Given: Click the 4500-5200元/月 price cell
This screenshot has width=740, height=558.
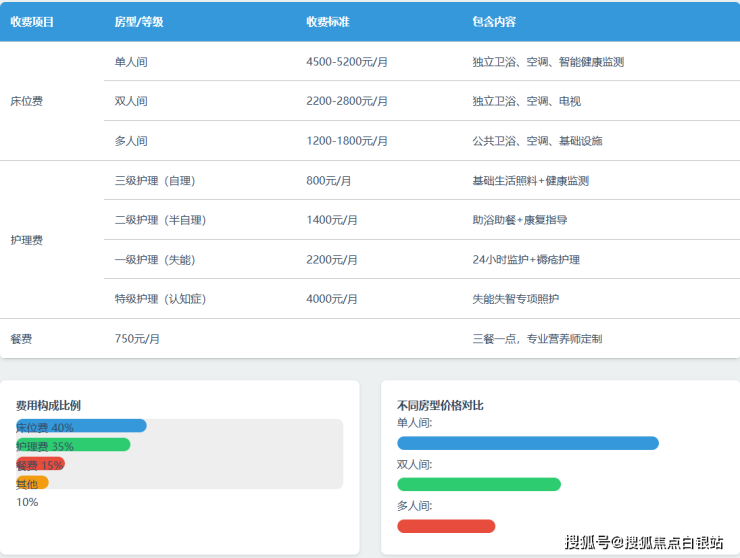Looking at the screenshot, I should [x=347, y=62].
